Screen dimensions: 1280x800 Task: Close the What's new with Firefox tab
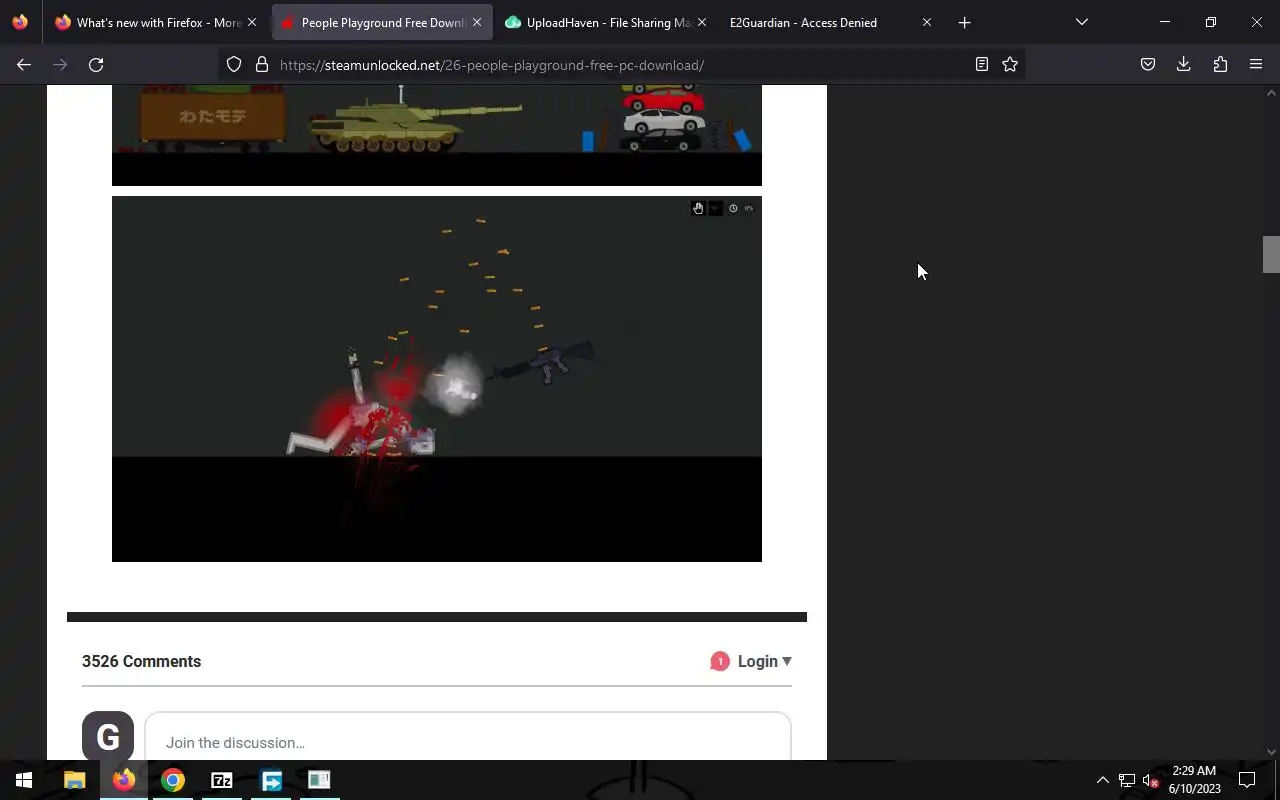coord(252,22)
